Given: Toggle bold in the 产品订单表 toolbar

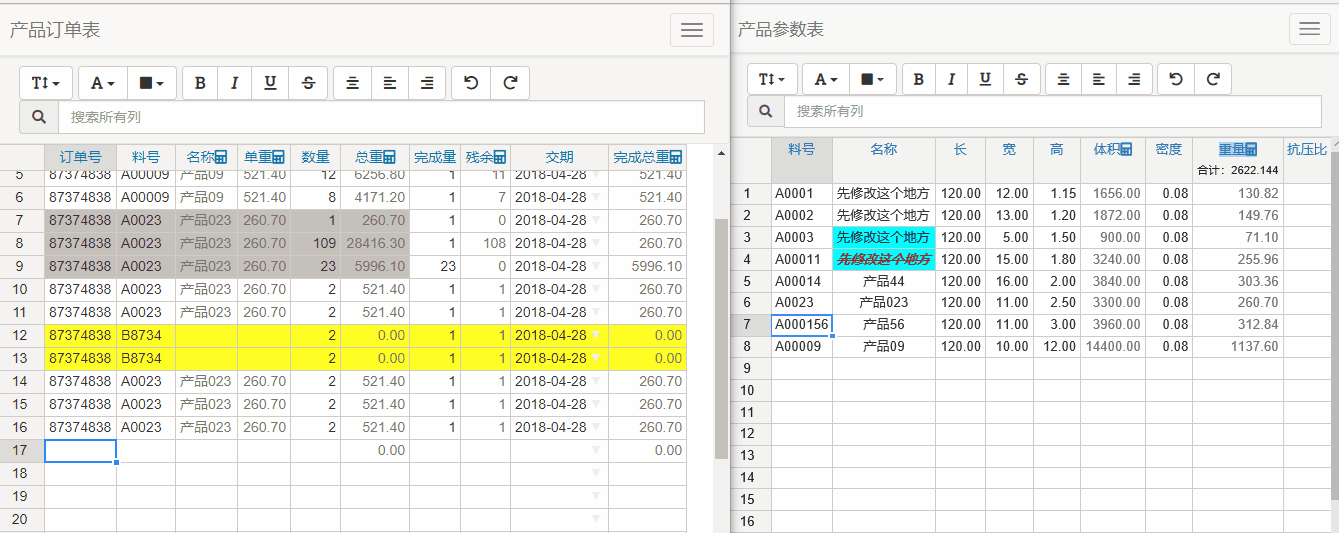Looking at the screenshot, I should (x=200, y=83).
